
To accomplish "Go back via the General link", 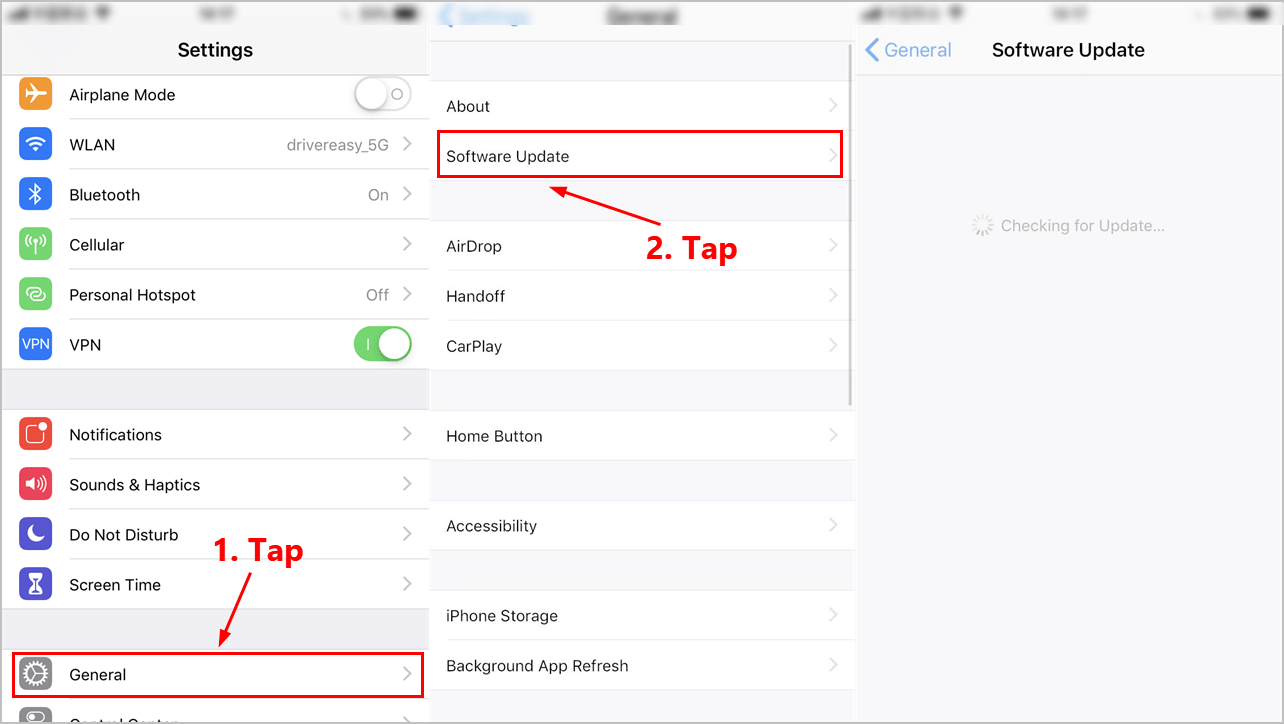I will click(908, 50).
